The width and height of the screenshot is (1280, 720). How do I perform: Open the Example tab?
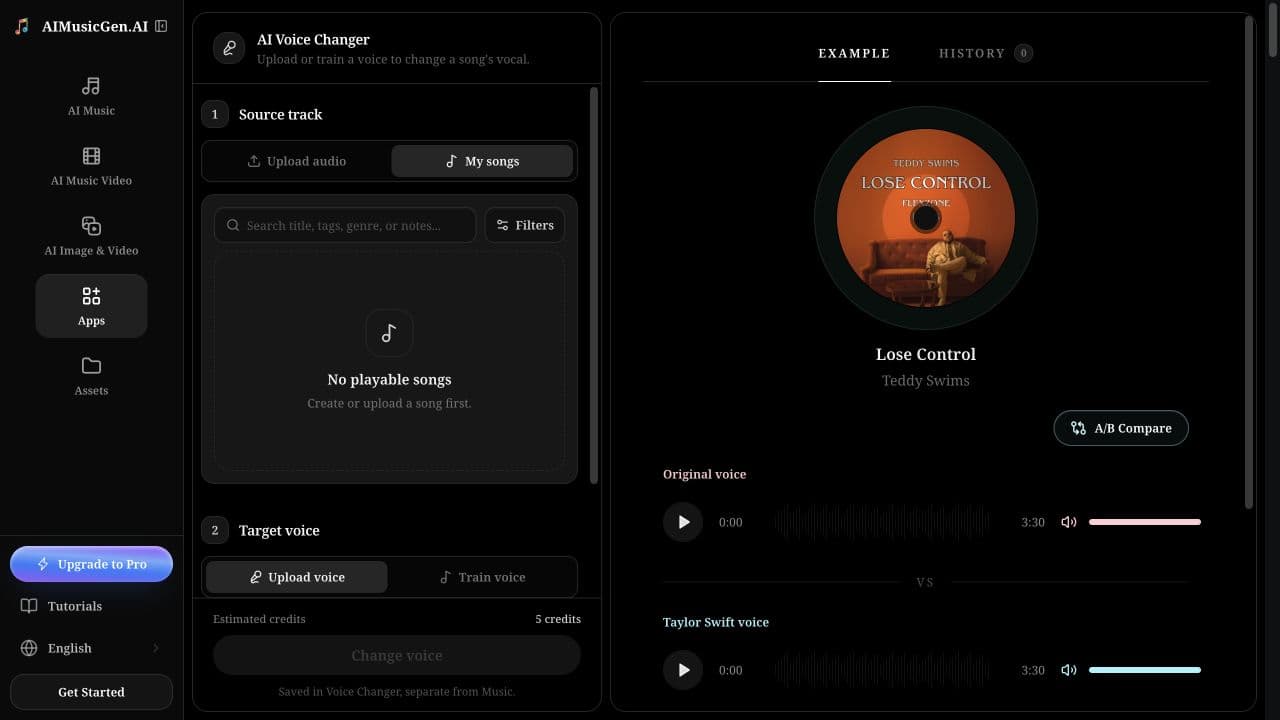(854, 54)
